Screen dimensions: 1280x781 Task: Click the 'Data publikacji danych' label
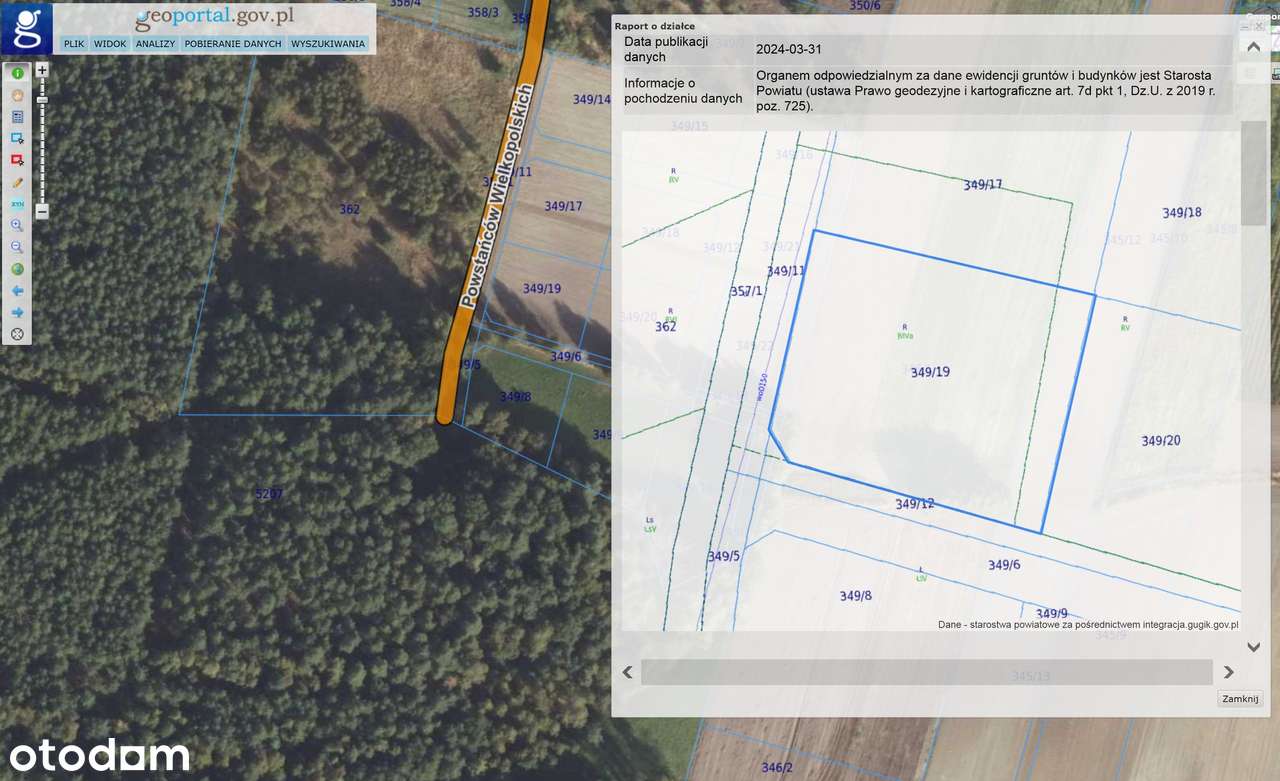click(x=666, y=49)
